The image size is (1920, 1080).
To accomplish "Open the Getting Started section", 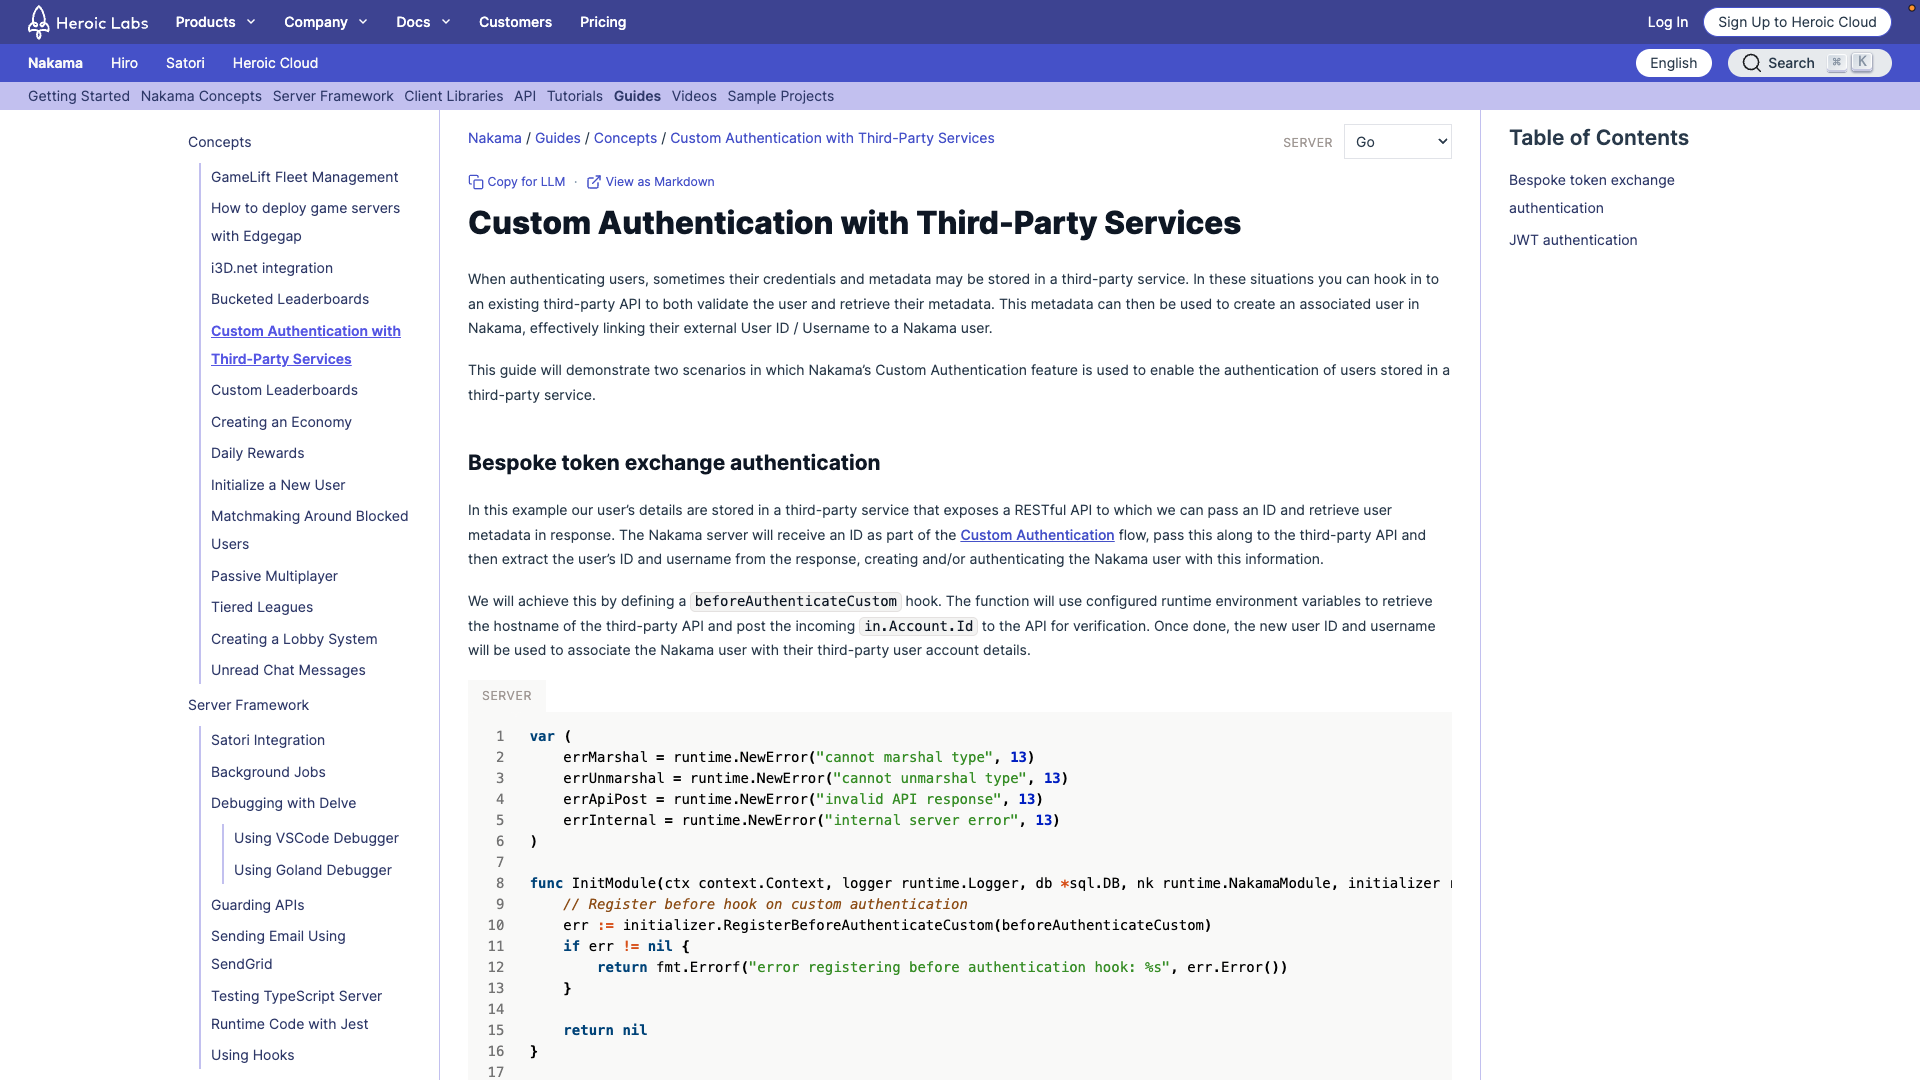I will 79,96.
